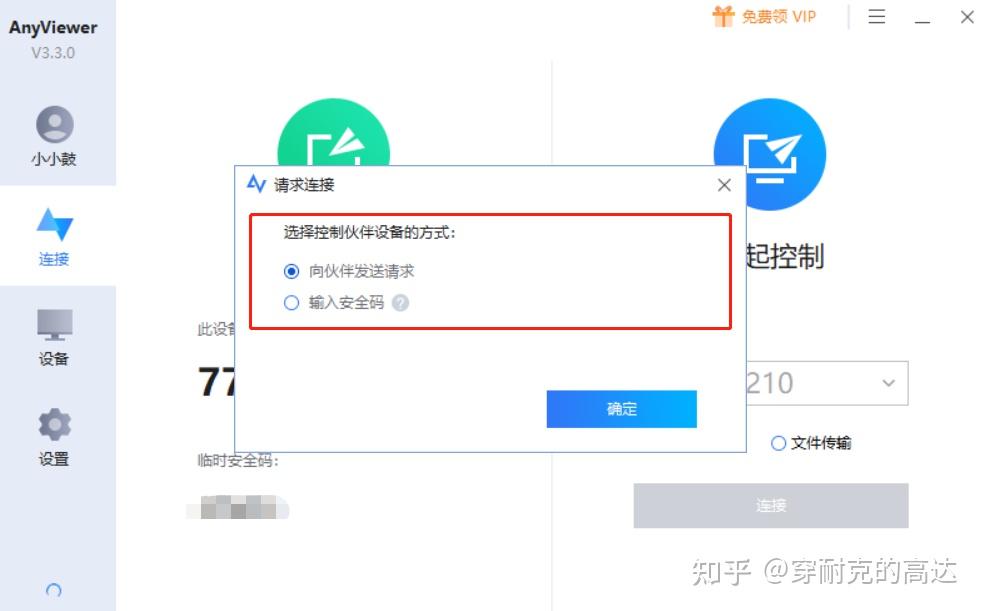This screenshot has width=982, height=611.
Task: Click the partner ID input field
Action: tap(827, 383)
